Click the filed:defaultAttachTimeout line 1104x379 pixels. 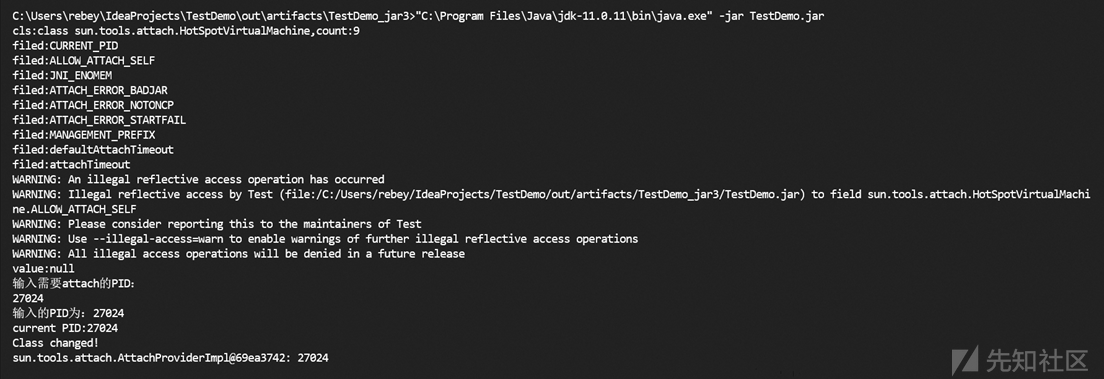tap(93, 149)
